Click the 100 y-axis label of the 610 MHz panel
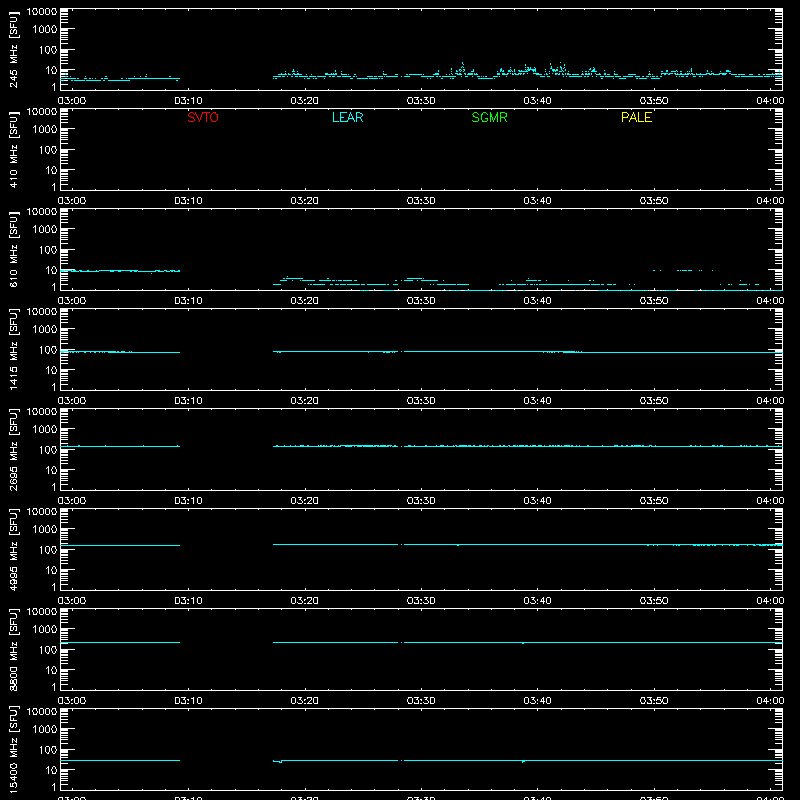The image size is (800, 800). pyautogui.click(x=48, y=250)
